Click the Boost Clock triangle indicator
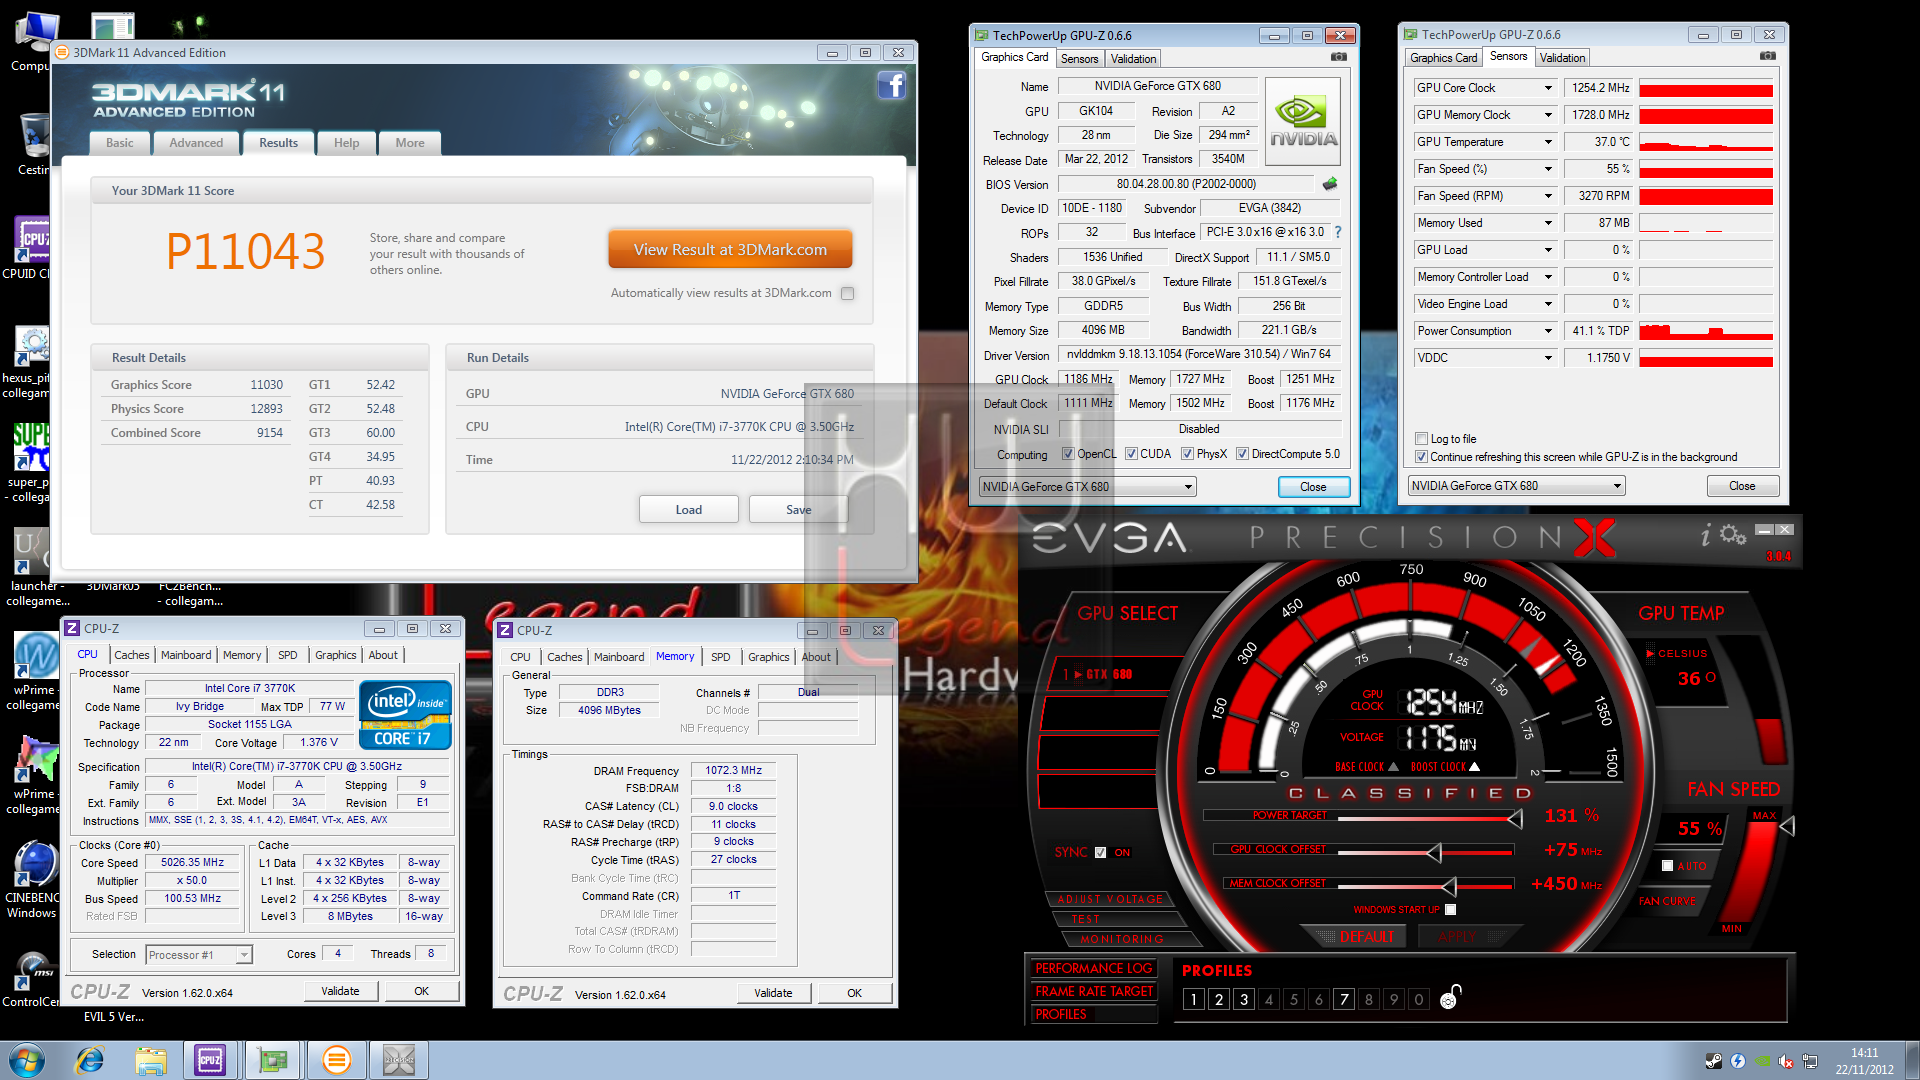This screenshot has width=1920, height=1080. point(1474,767)
